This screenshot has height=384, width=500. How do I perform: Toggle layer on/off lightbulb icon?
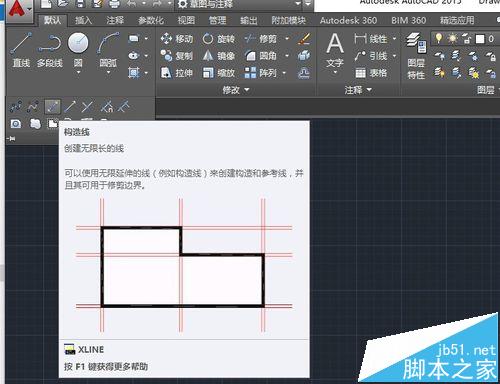439,39
